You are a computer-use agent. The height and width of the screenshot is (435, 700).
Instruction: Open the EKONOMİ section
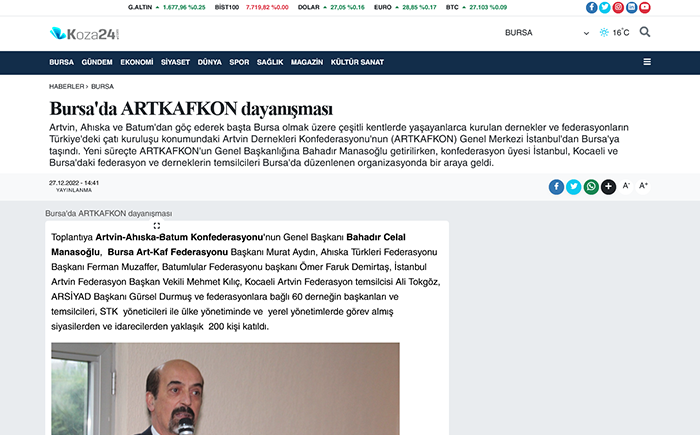pyautogui.click(x=137, y=62)
